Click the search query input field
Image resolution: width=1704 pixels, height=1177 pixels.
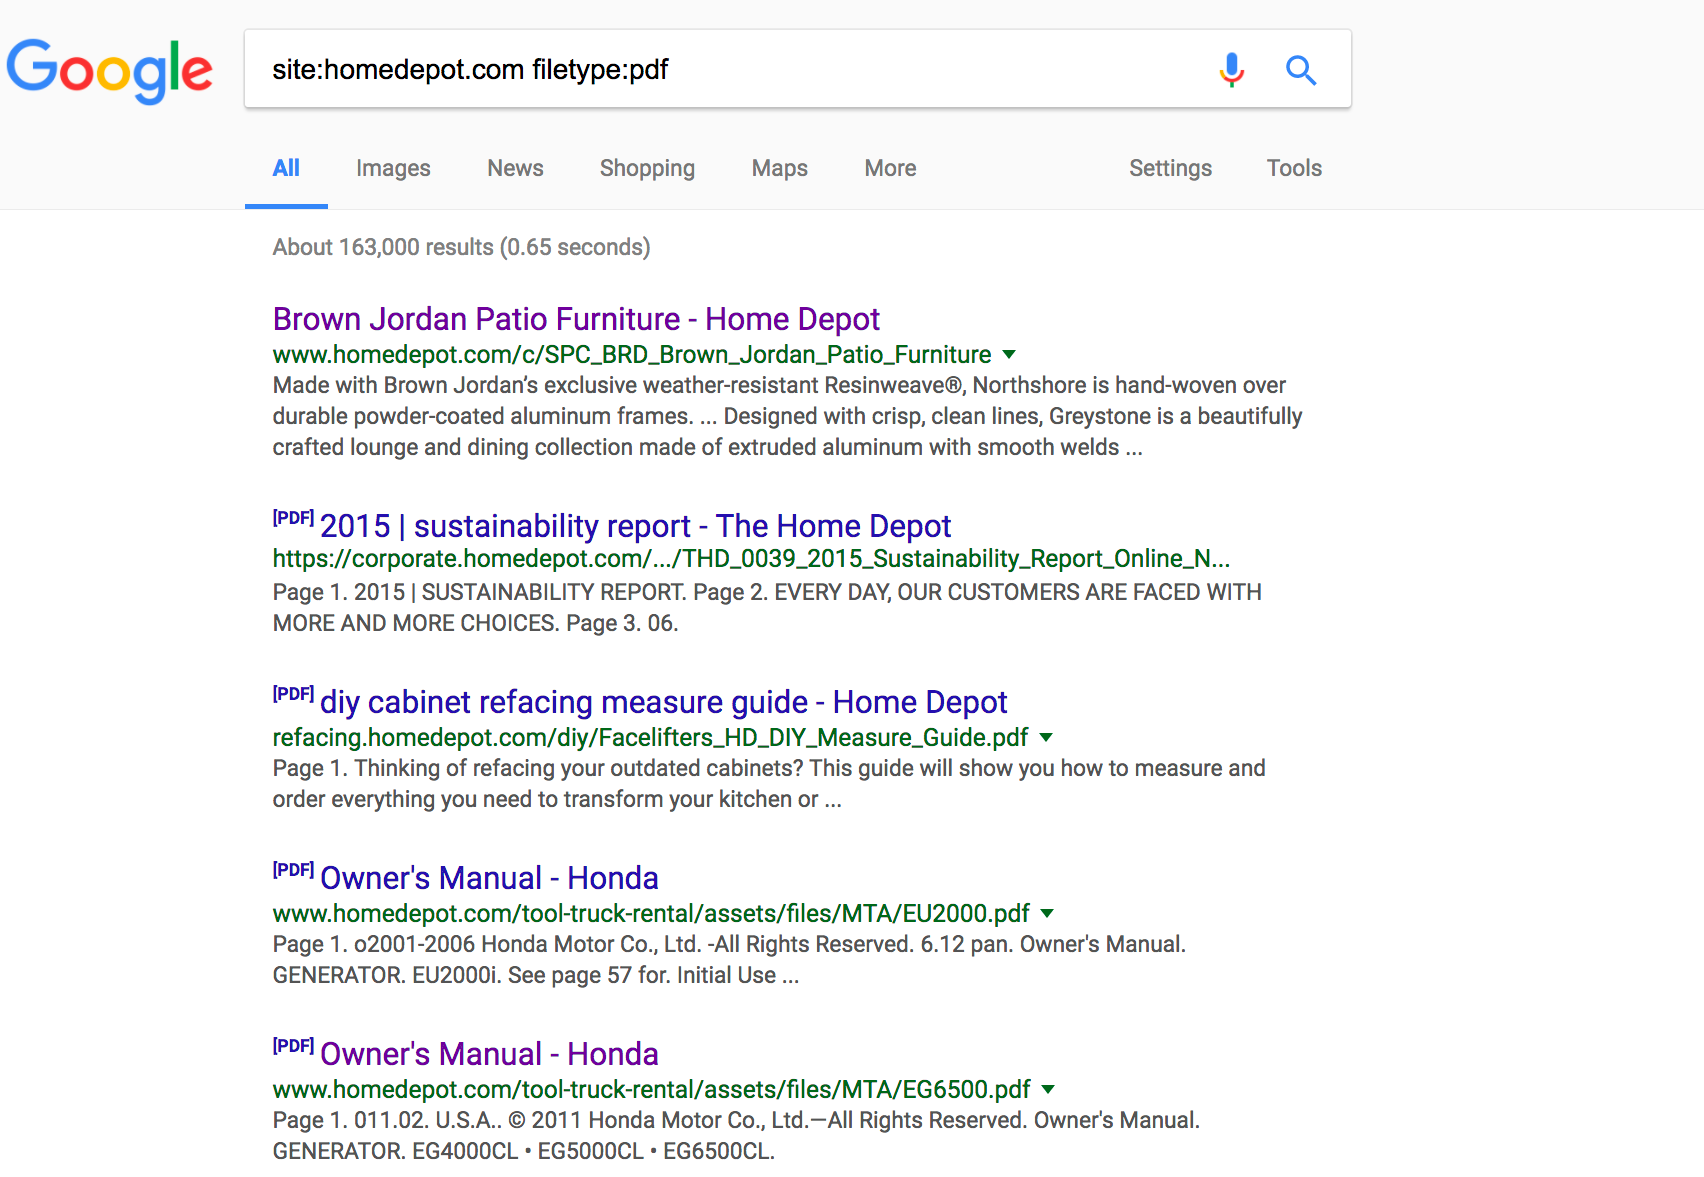[730, 70]
